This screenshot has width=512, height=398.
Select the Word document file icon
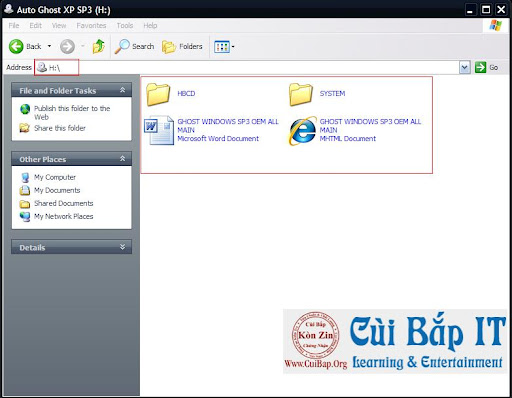(159, 130)
